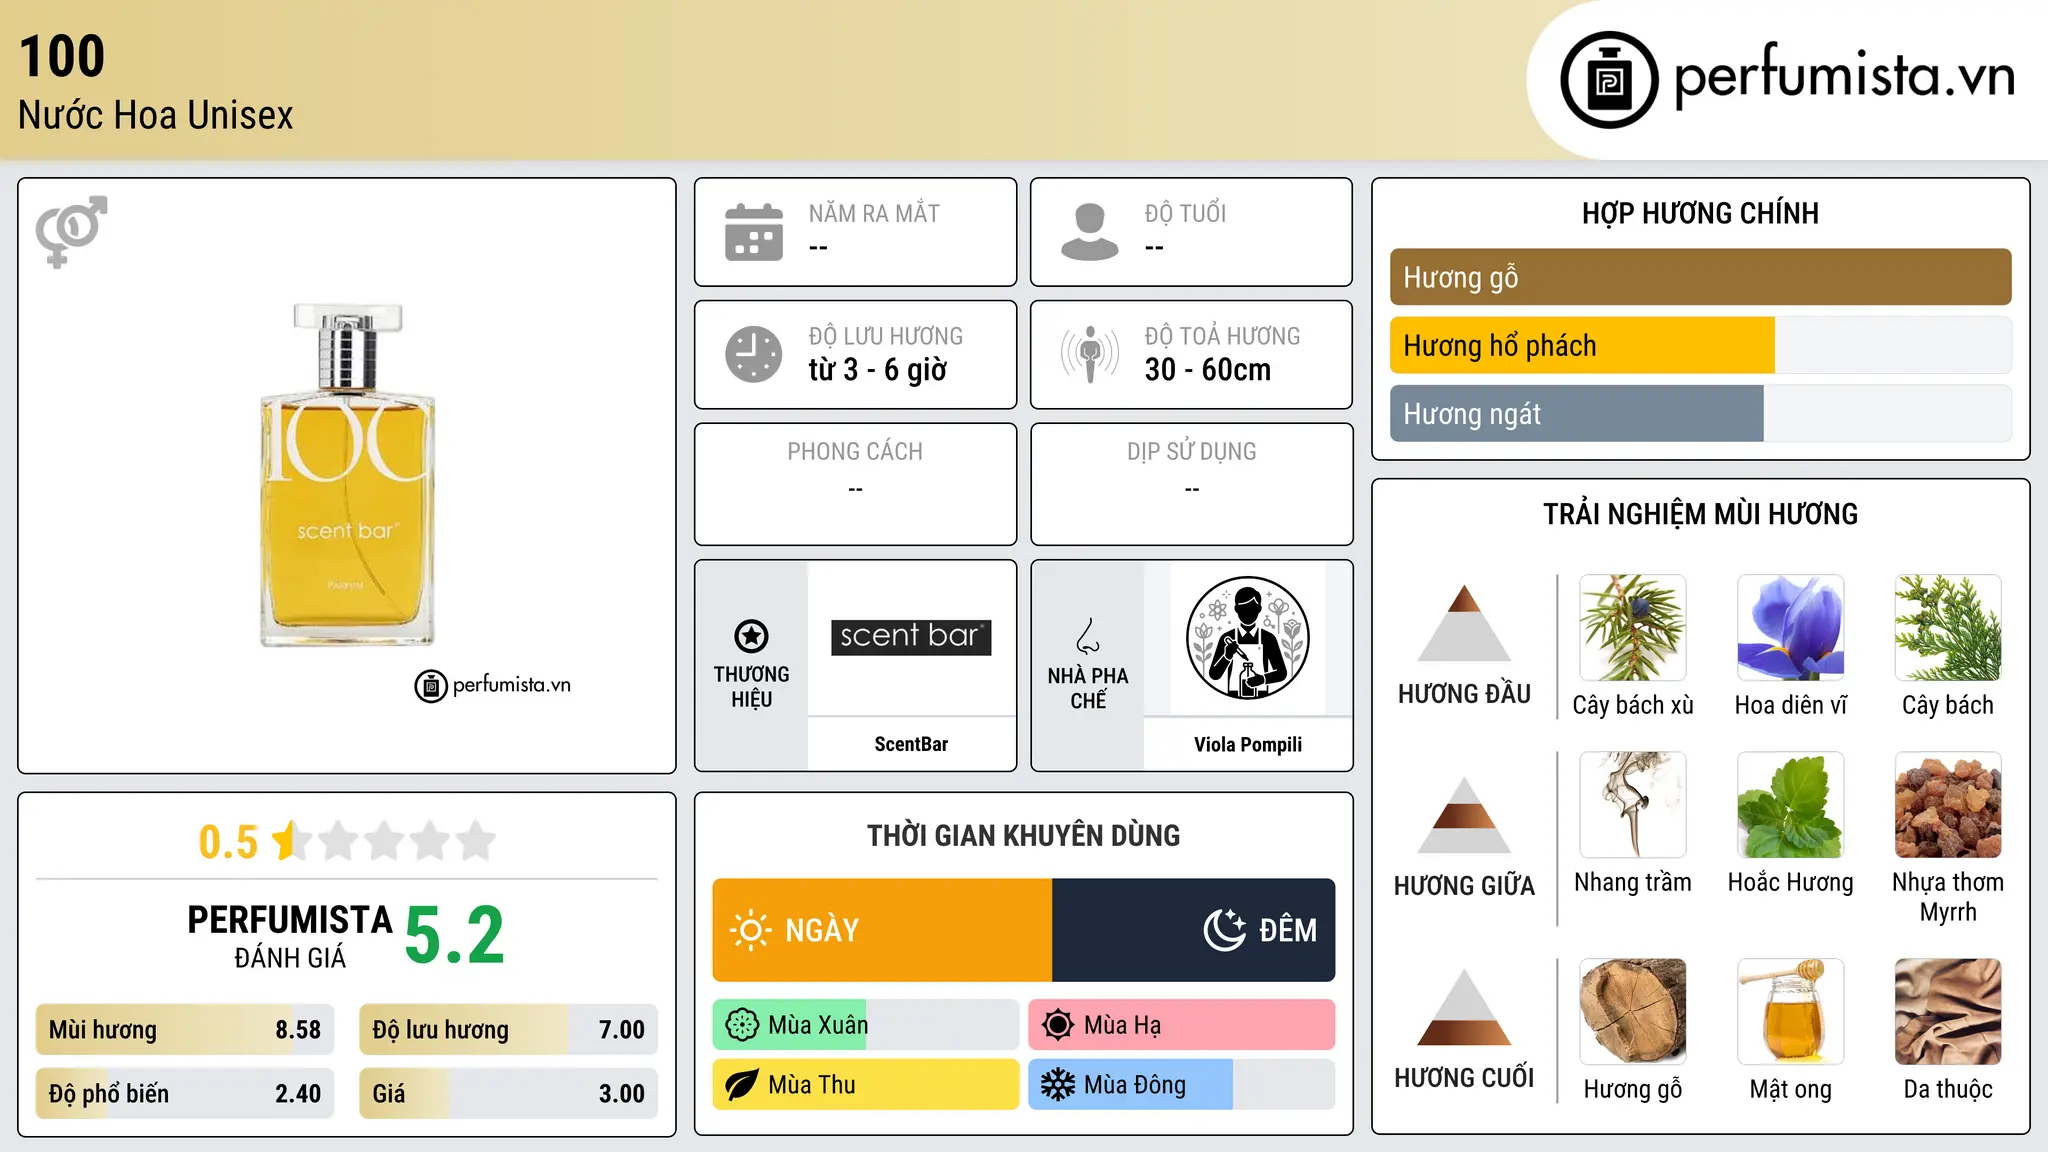Click the sun icon in the Ngày bar
2048x1152 pixels.
(751, 930)
